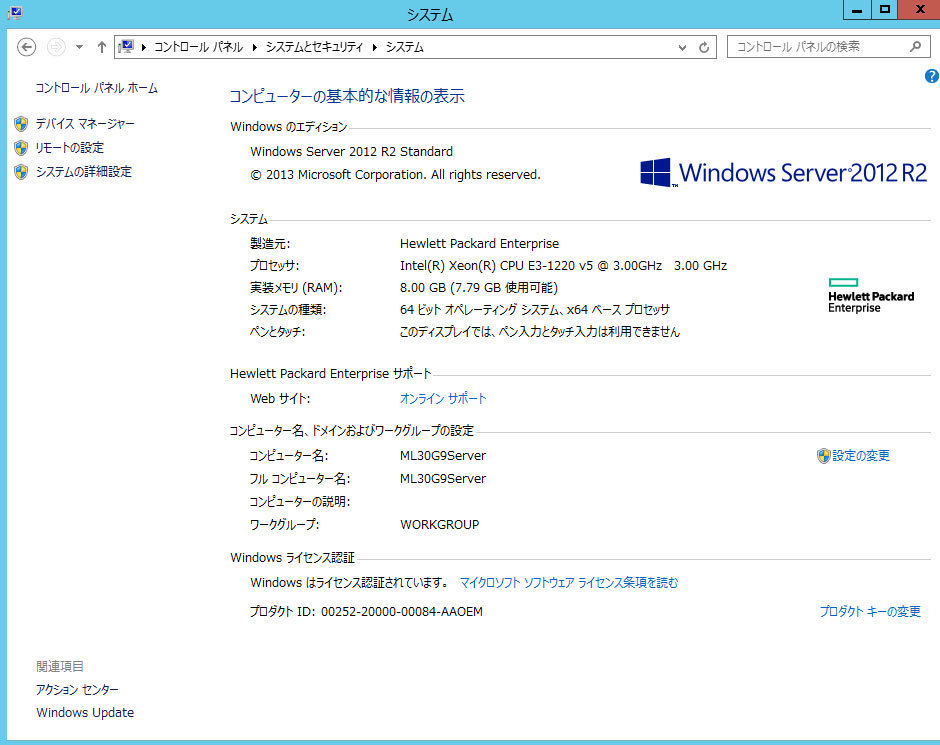Select システム breadcrumb in the address bar

[x=404, y=47]
